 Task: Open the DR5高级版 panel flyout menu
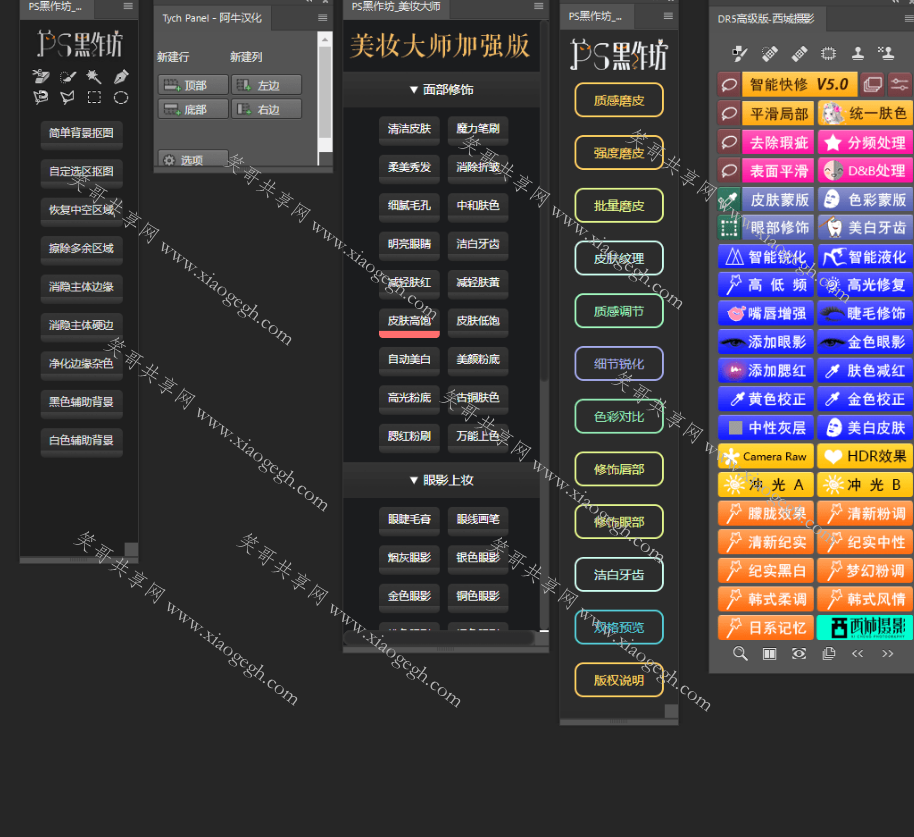click(x=909, y=19)
